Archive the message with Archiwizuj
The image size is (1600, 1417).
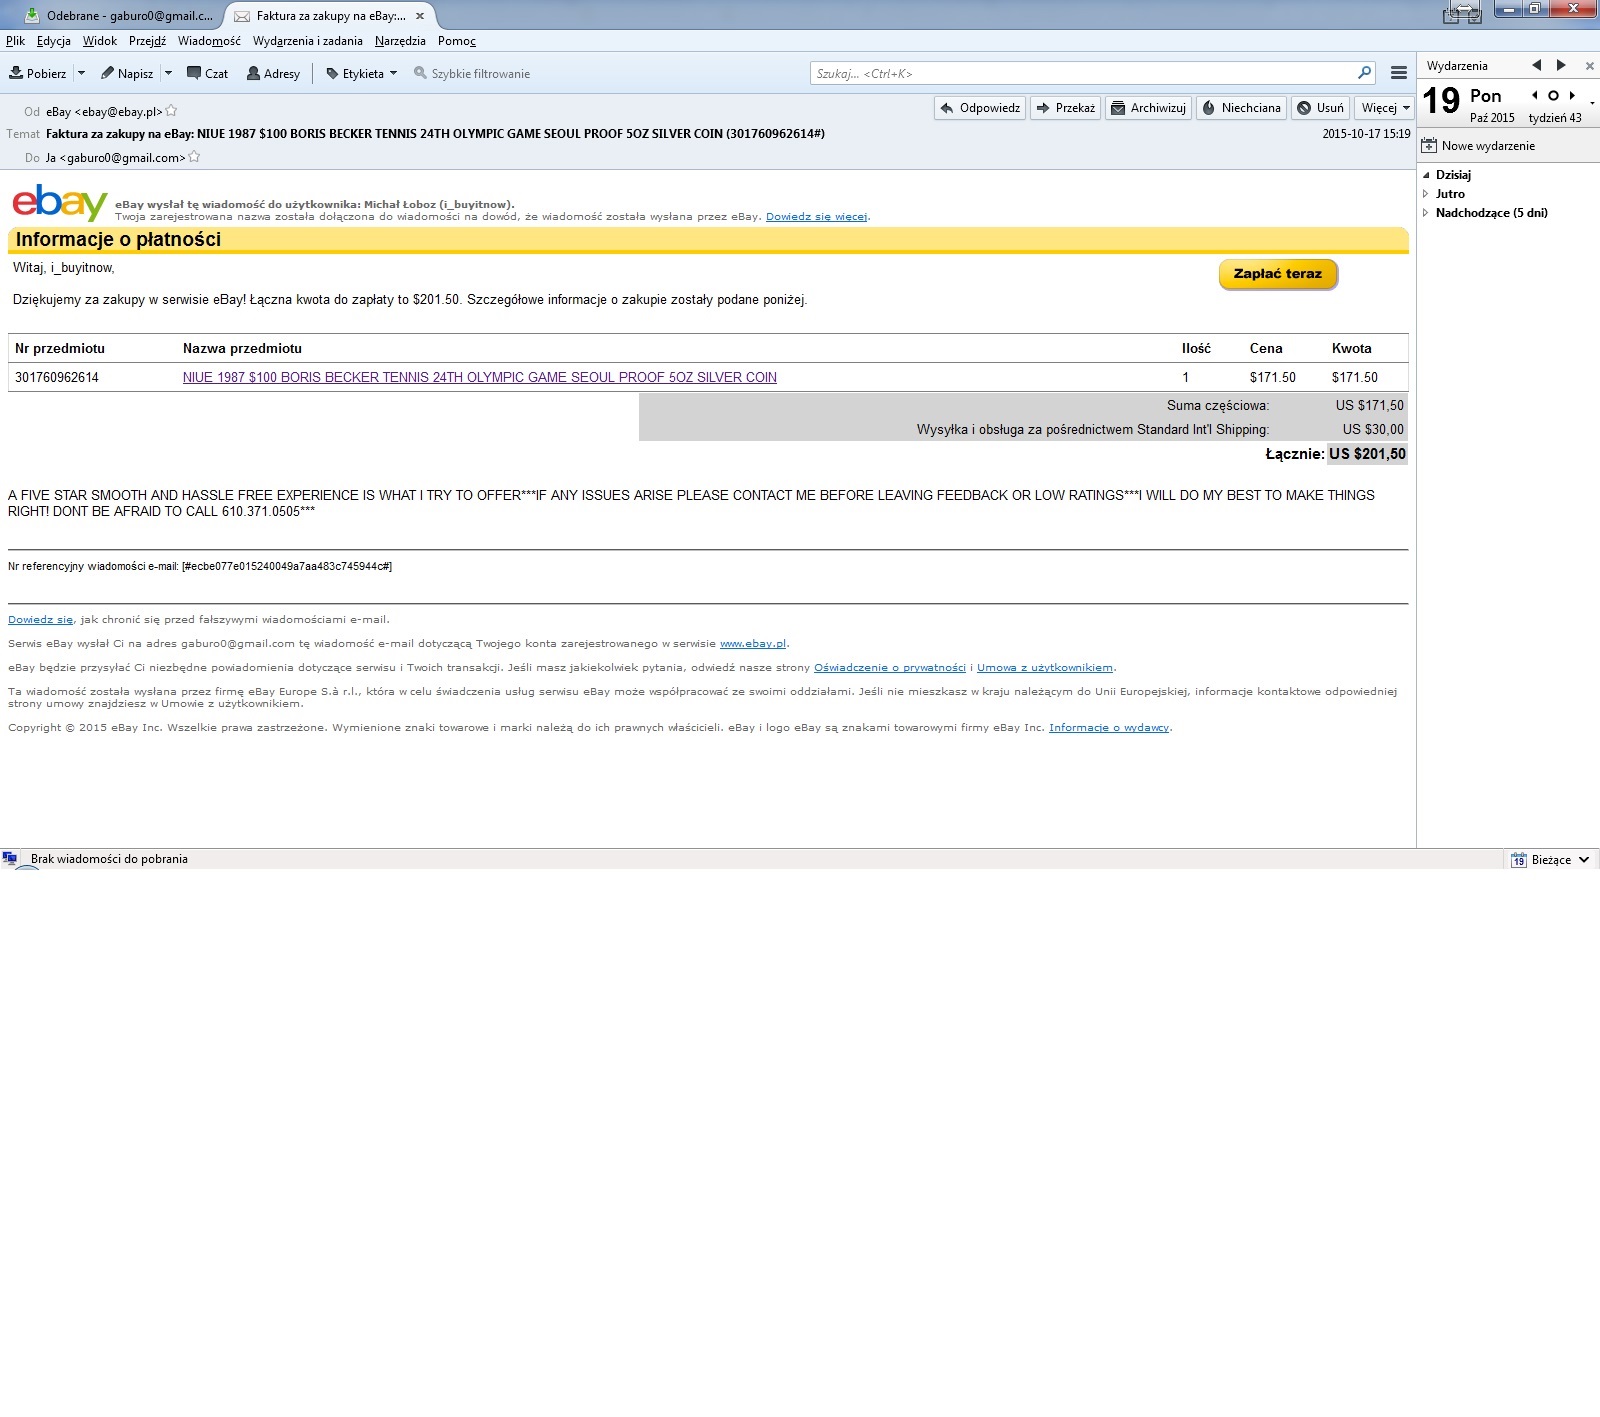tap(1148, 108)
